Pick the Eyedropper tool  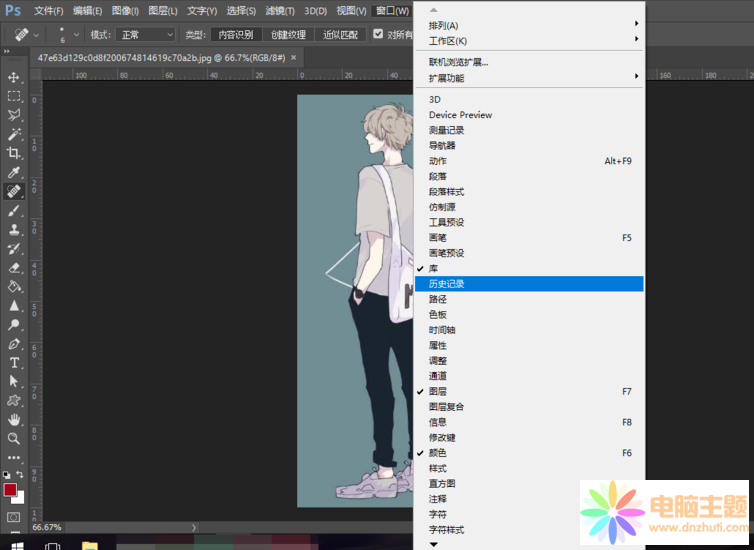[14, 172]
